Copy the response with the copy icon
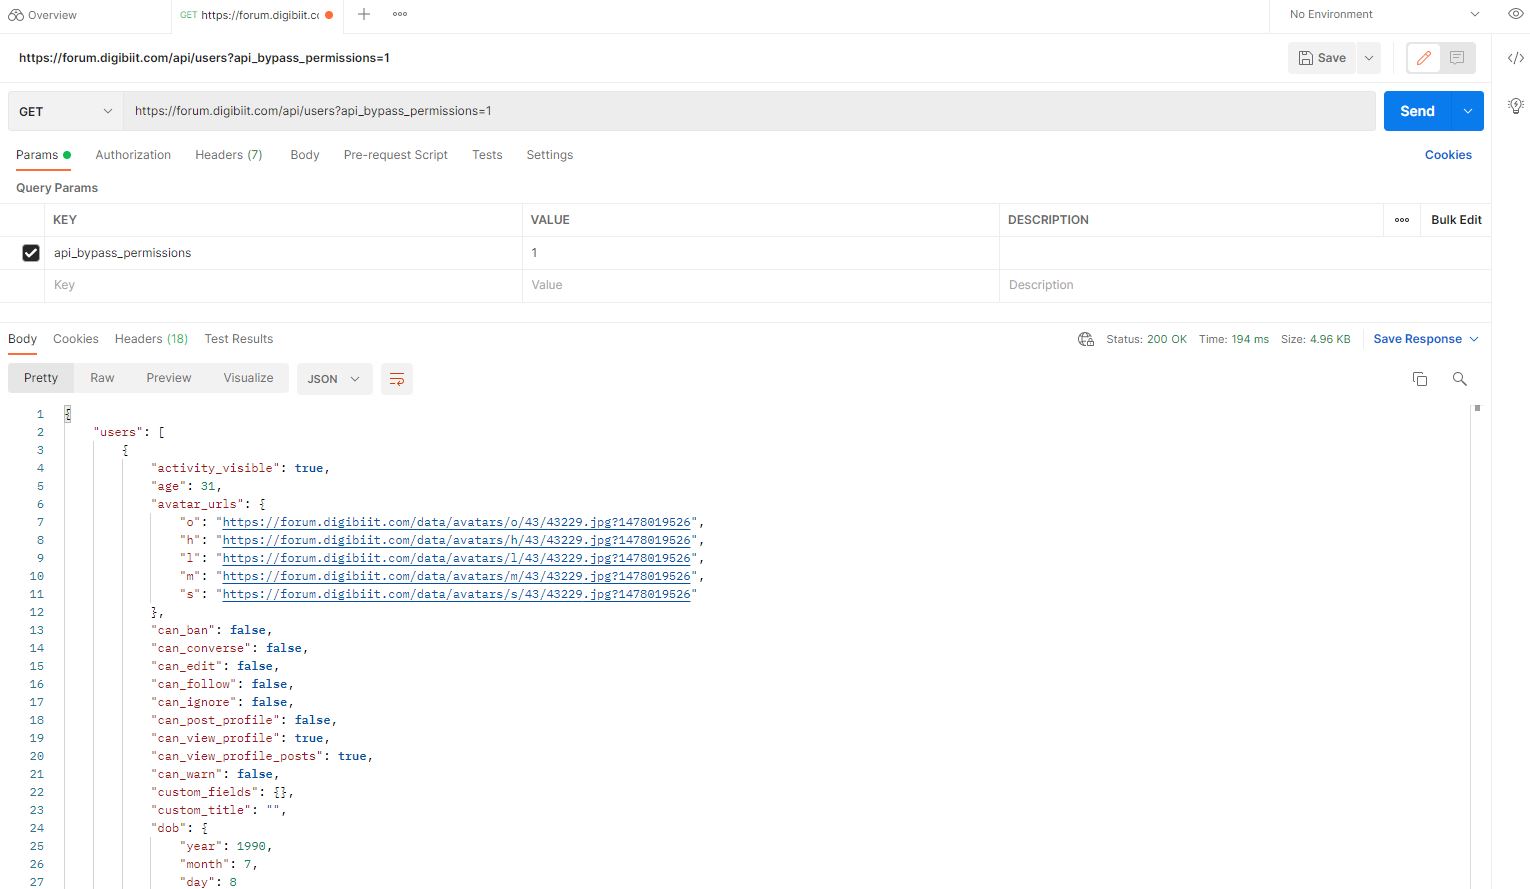The height and width of the screenshot is (889, 1530). (x=1420, y=379)
